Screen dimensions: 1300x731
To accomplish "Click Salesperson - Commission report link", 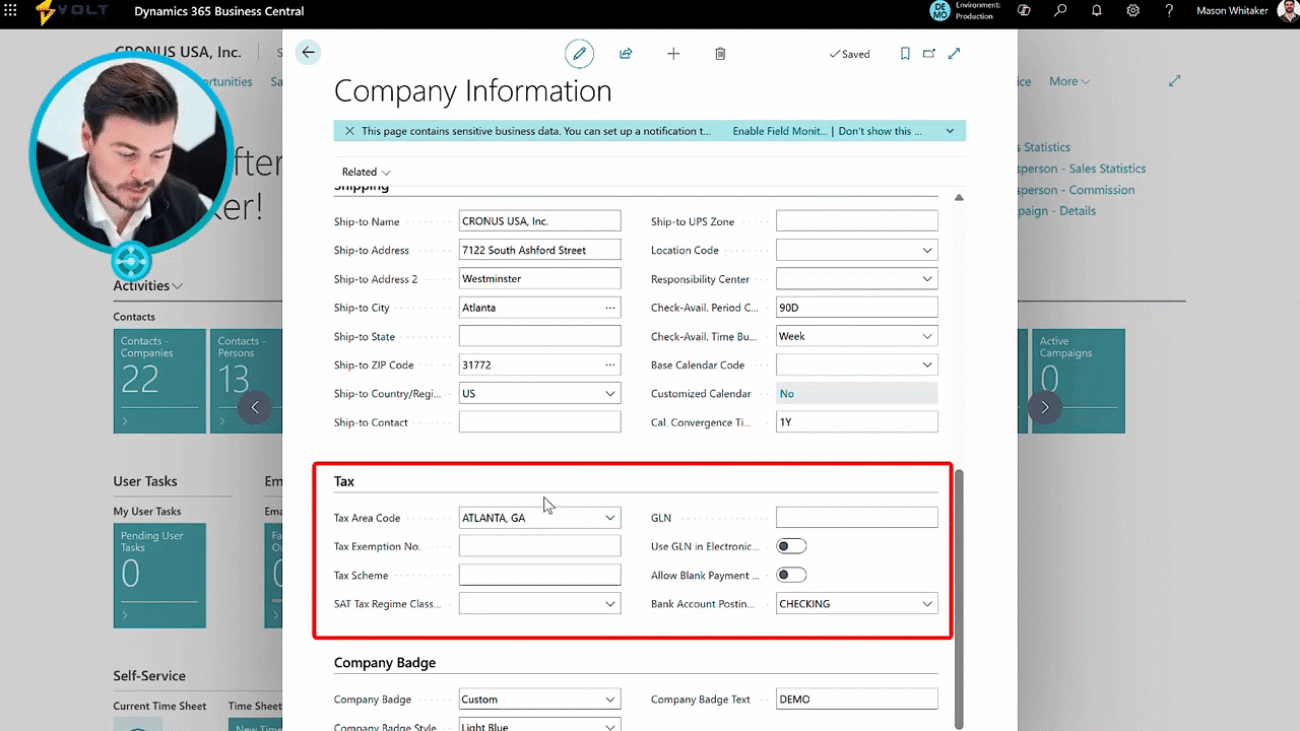I will 1076,190.
